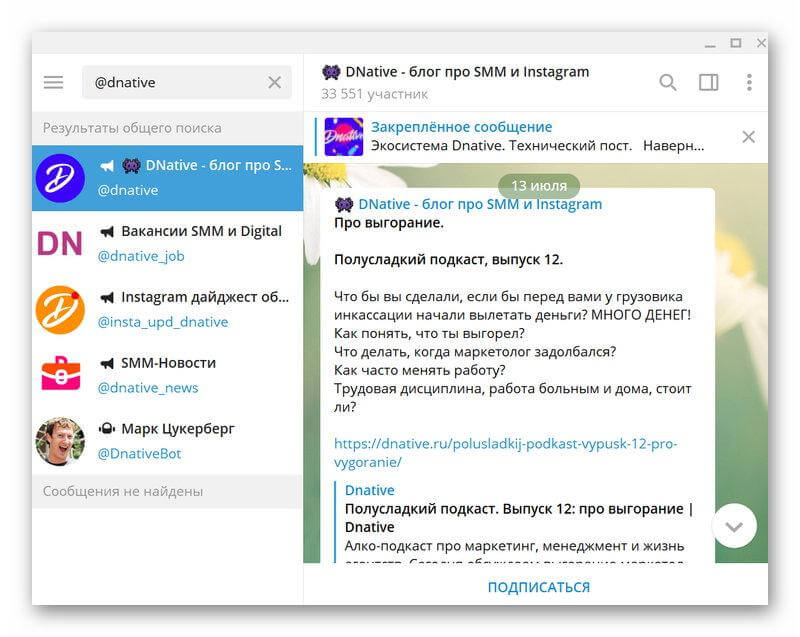Click '@DnativeBot' username text
This screenshot has width=800, height=637.
click(139, 453)
